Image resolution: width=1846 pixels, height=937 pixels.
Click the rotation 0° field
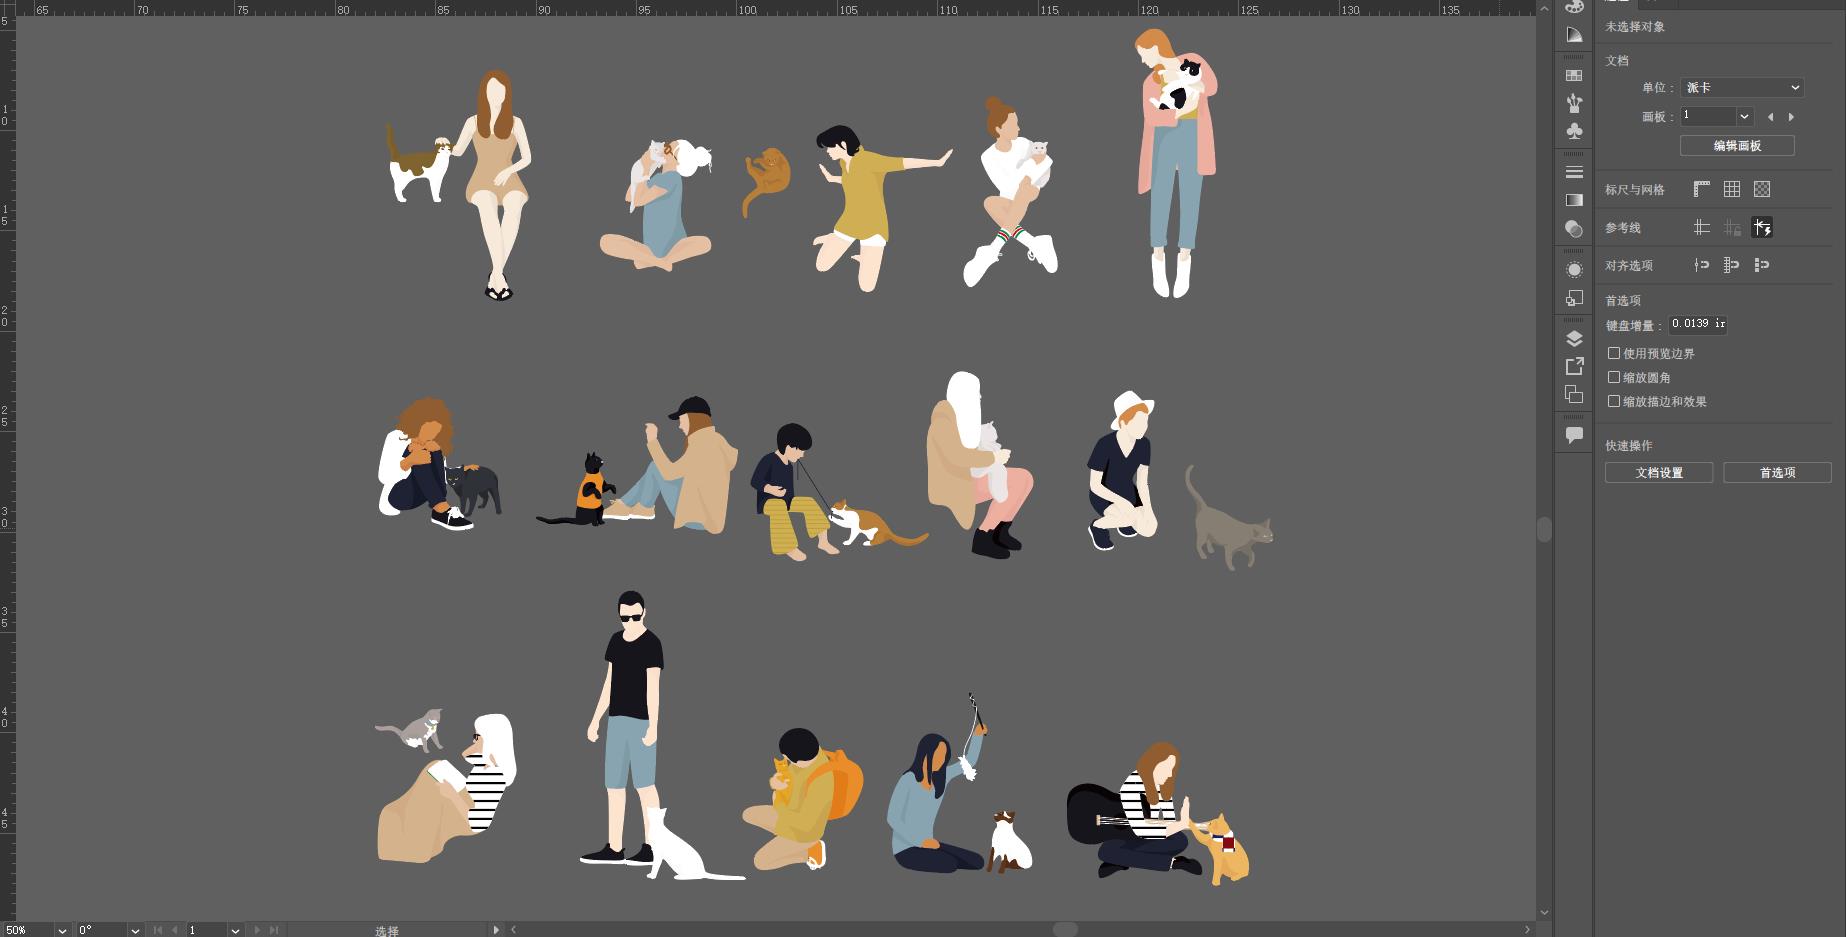[x=102, y=930]
